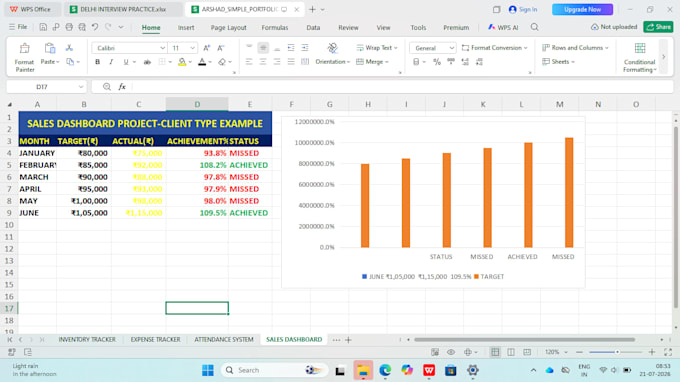Click the Save icon in quick toolbar
The width and height of the screenshot is (680, 382).
43,27
